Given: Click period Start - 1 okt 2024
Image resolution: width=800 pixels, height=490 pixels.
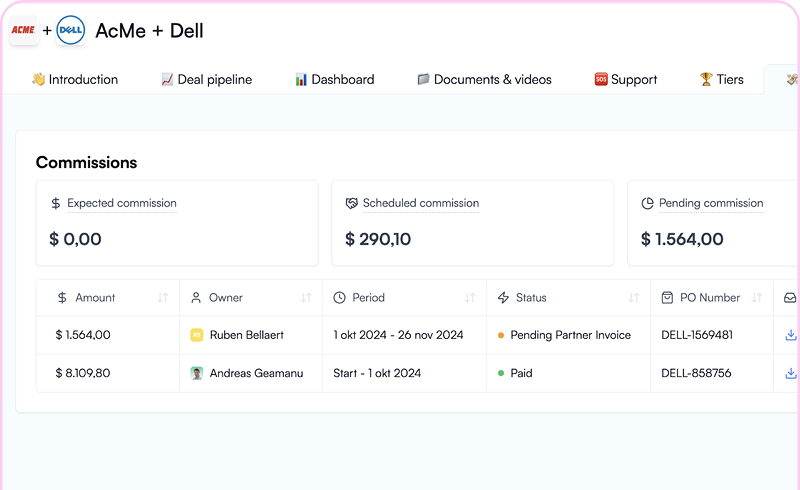Looking at the screenshot, I should pos(377,374).
